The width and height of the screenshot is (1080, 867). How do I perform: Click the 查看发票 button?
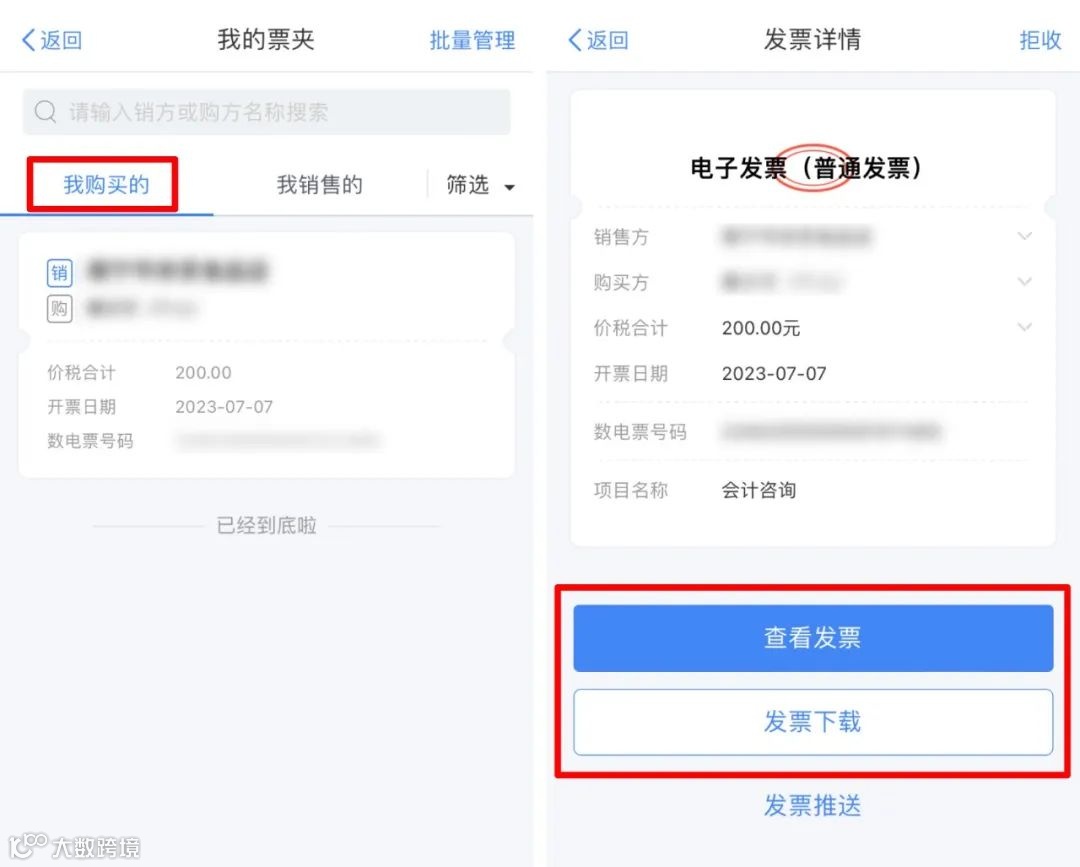pyautogui.click(x=813, y=638)
